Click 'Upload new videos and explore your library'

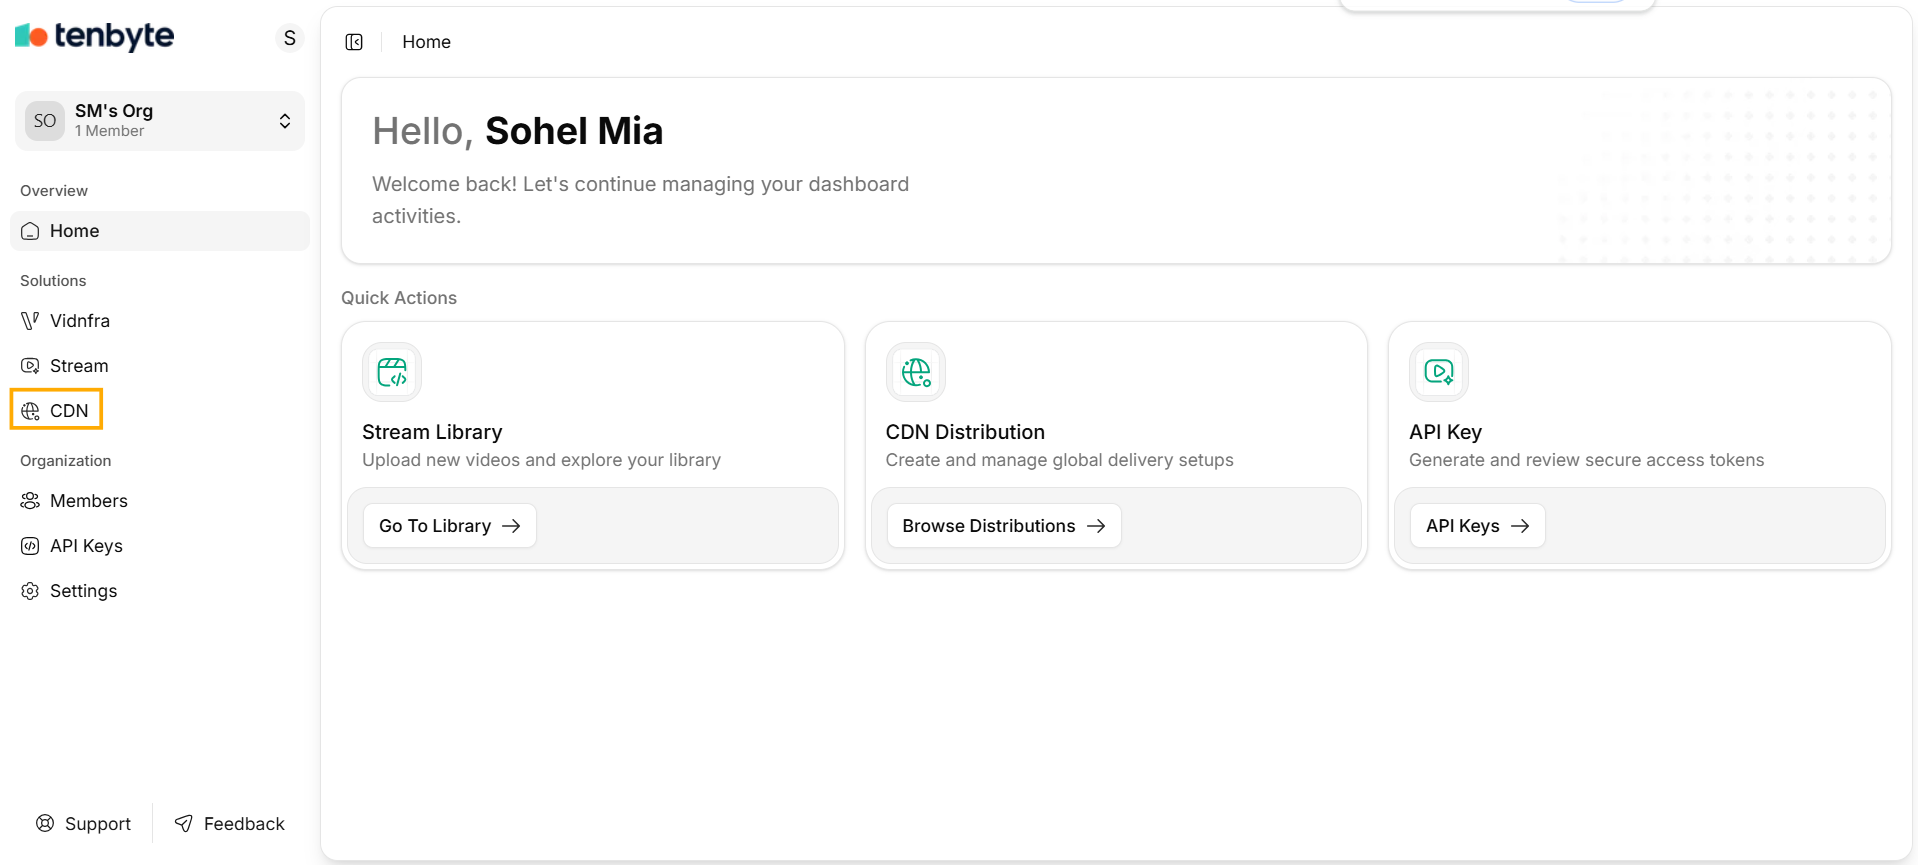[x=541, y=460]
